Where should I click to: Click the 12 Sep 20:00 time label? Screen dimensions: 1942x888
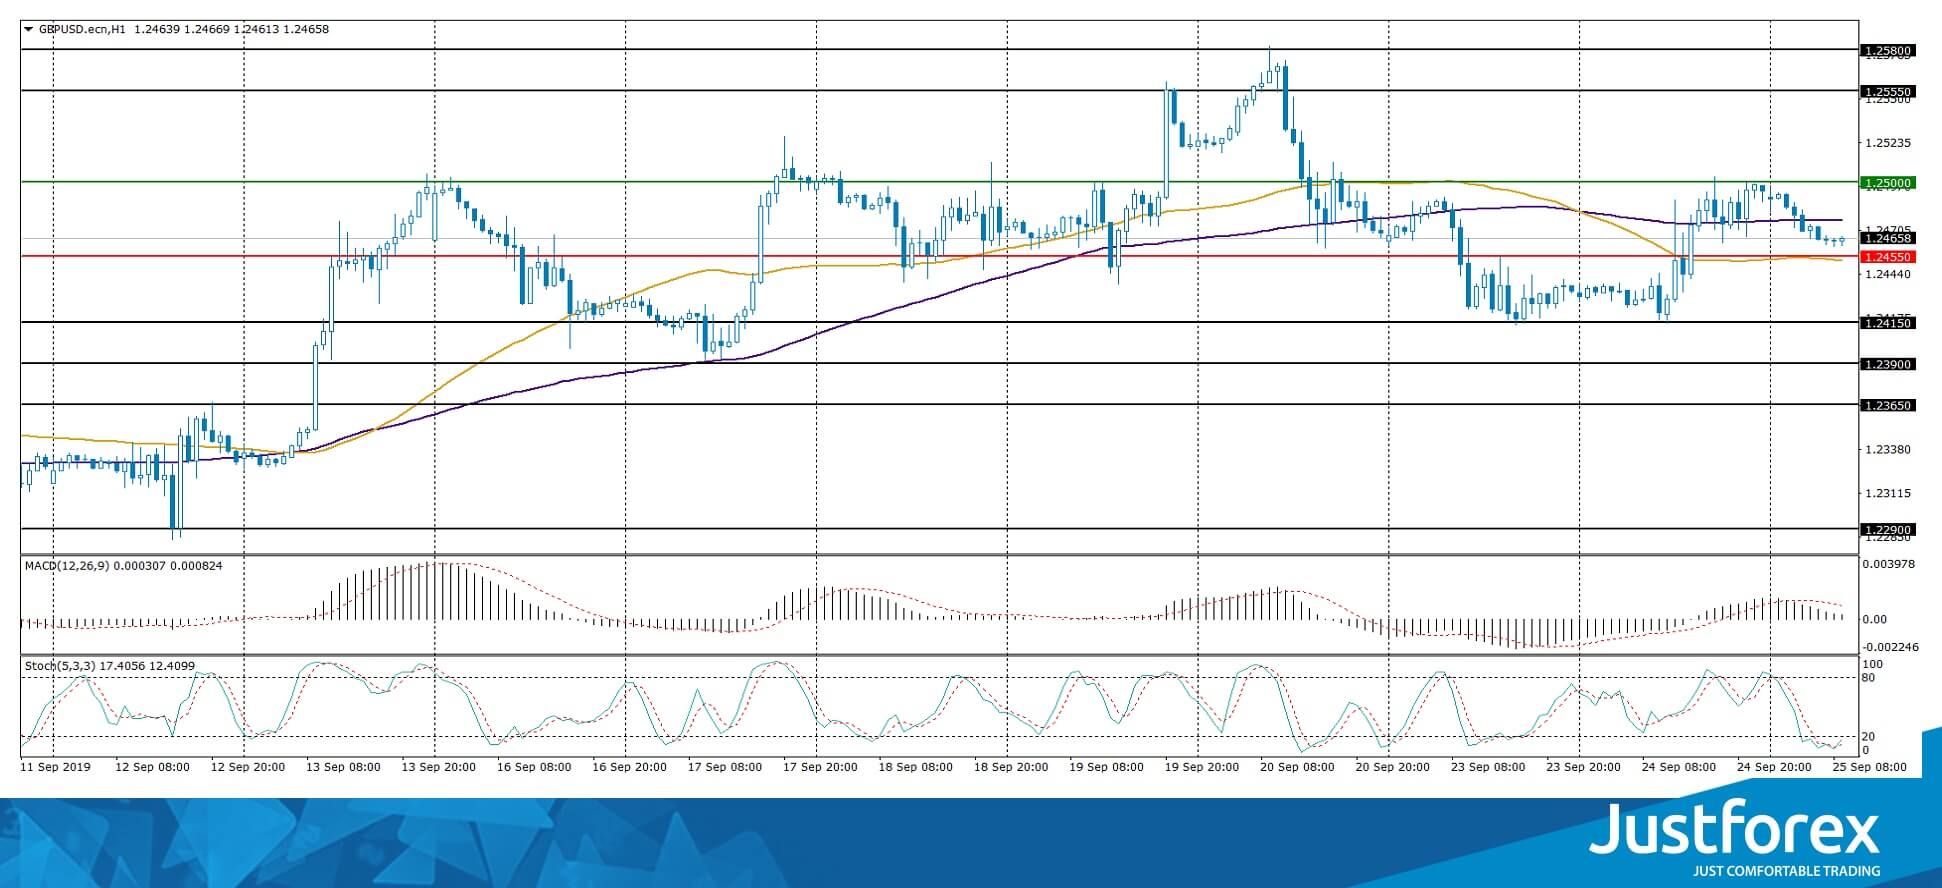pos(248,767)
